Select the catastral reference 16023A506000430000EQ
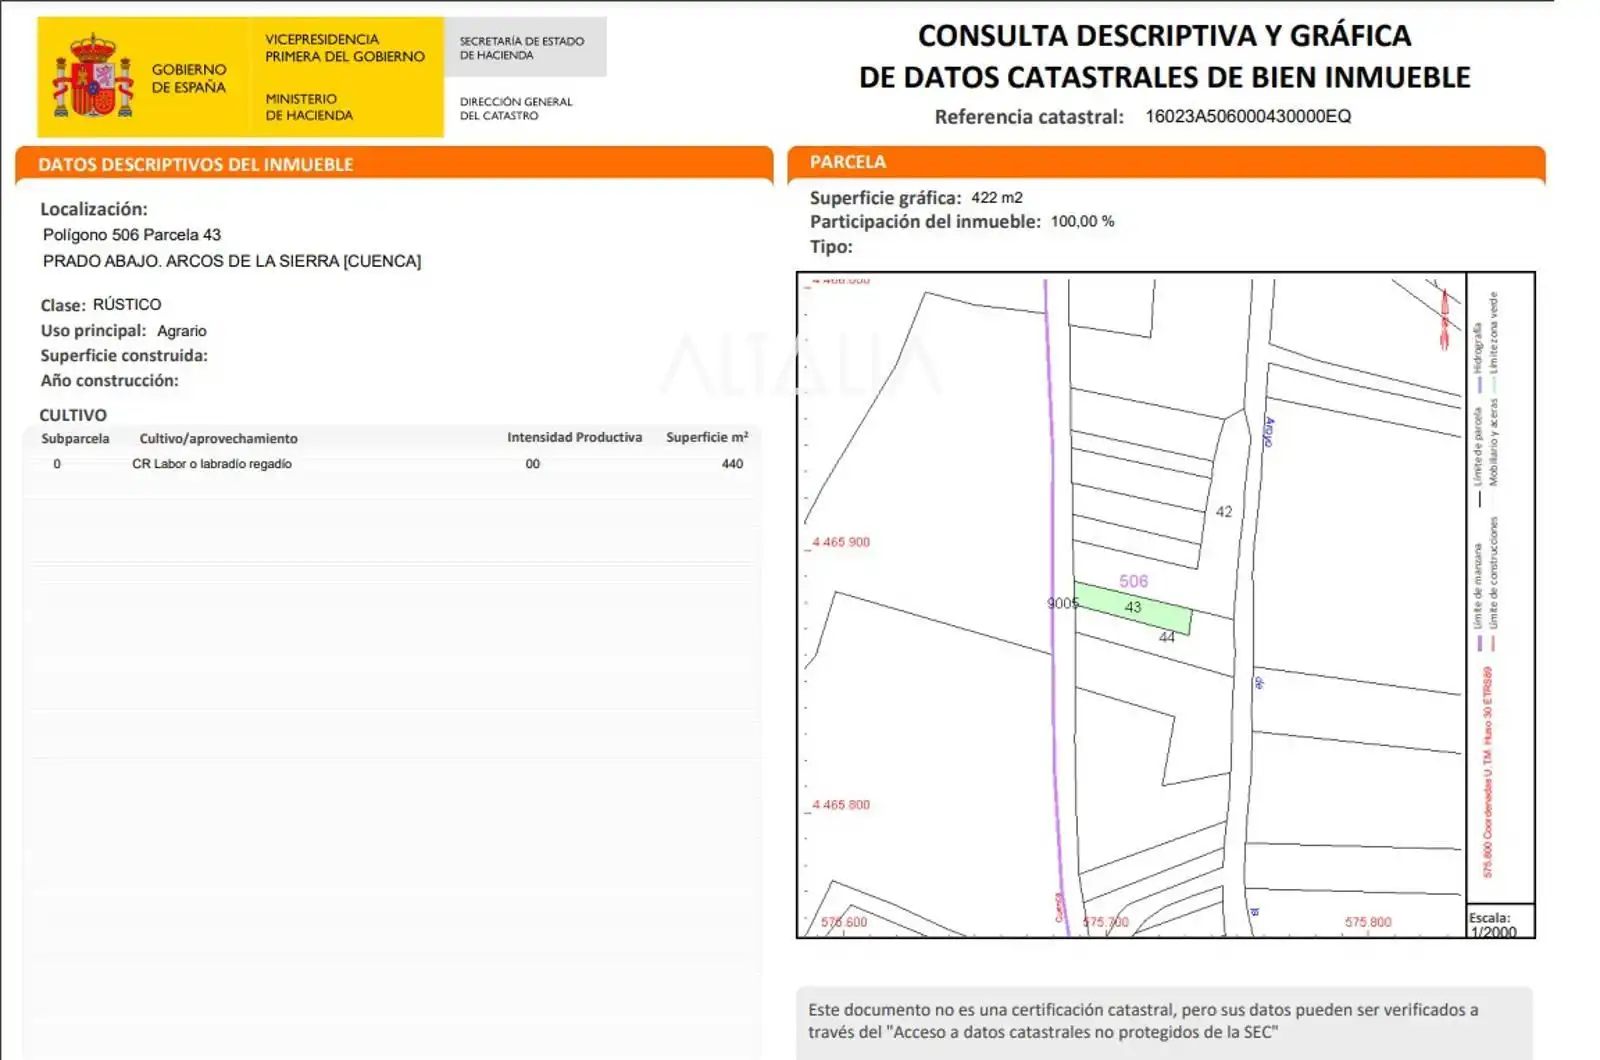This screenshot has height=1060, width=1600. click(1248, 116)
